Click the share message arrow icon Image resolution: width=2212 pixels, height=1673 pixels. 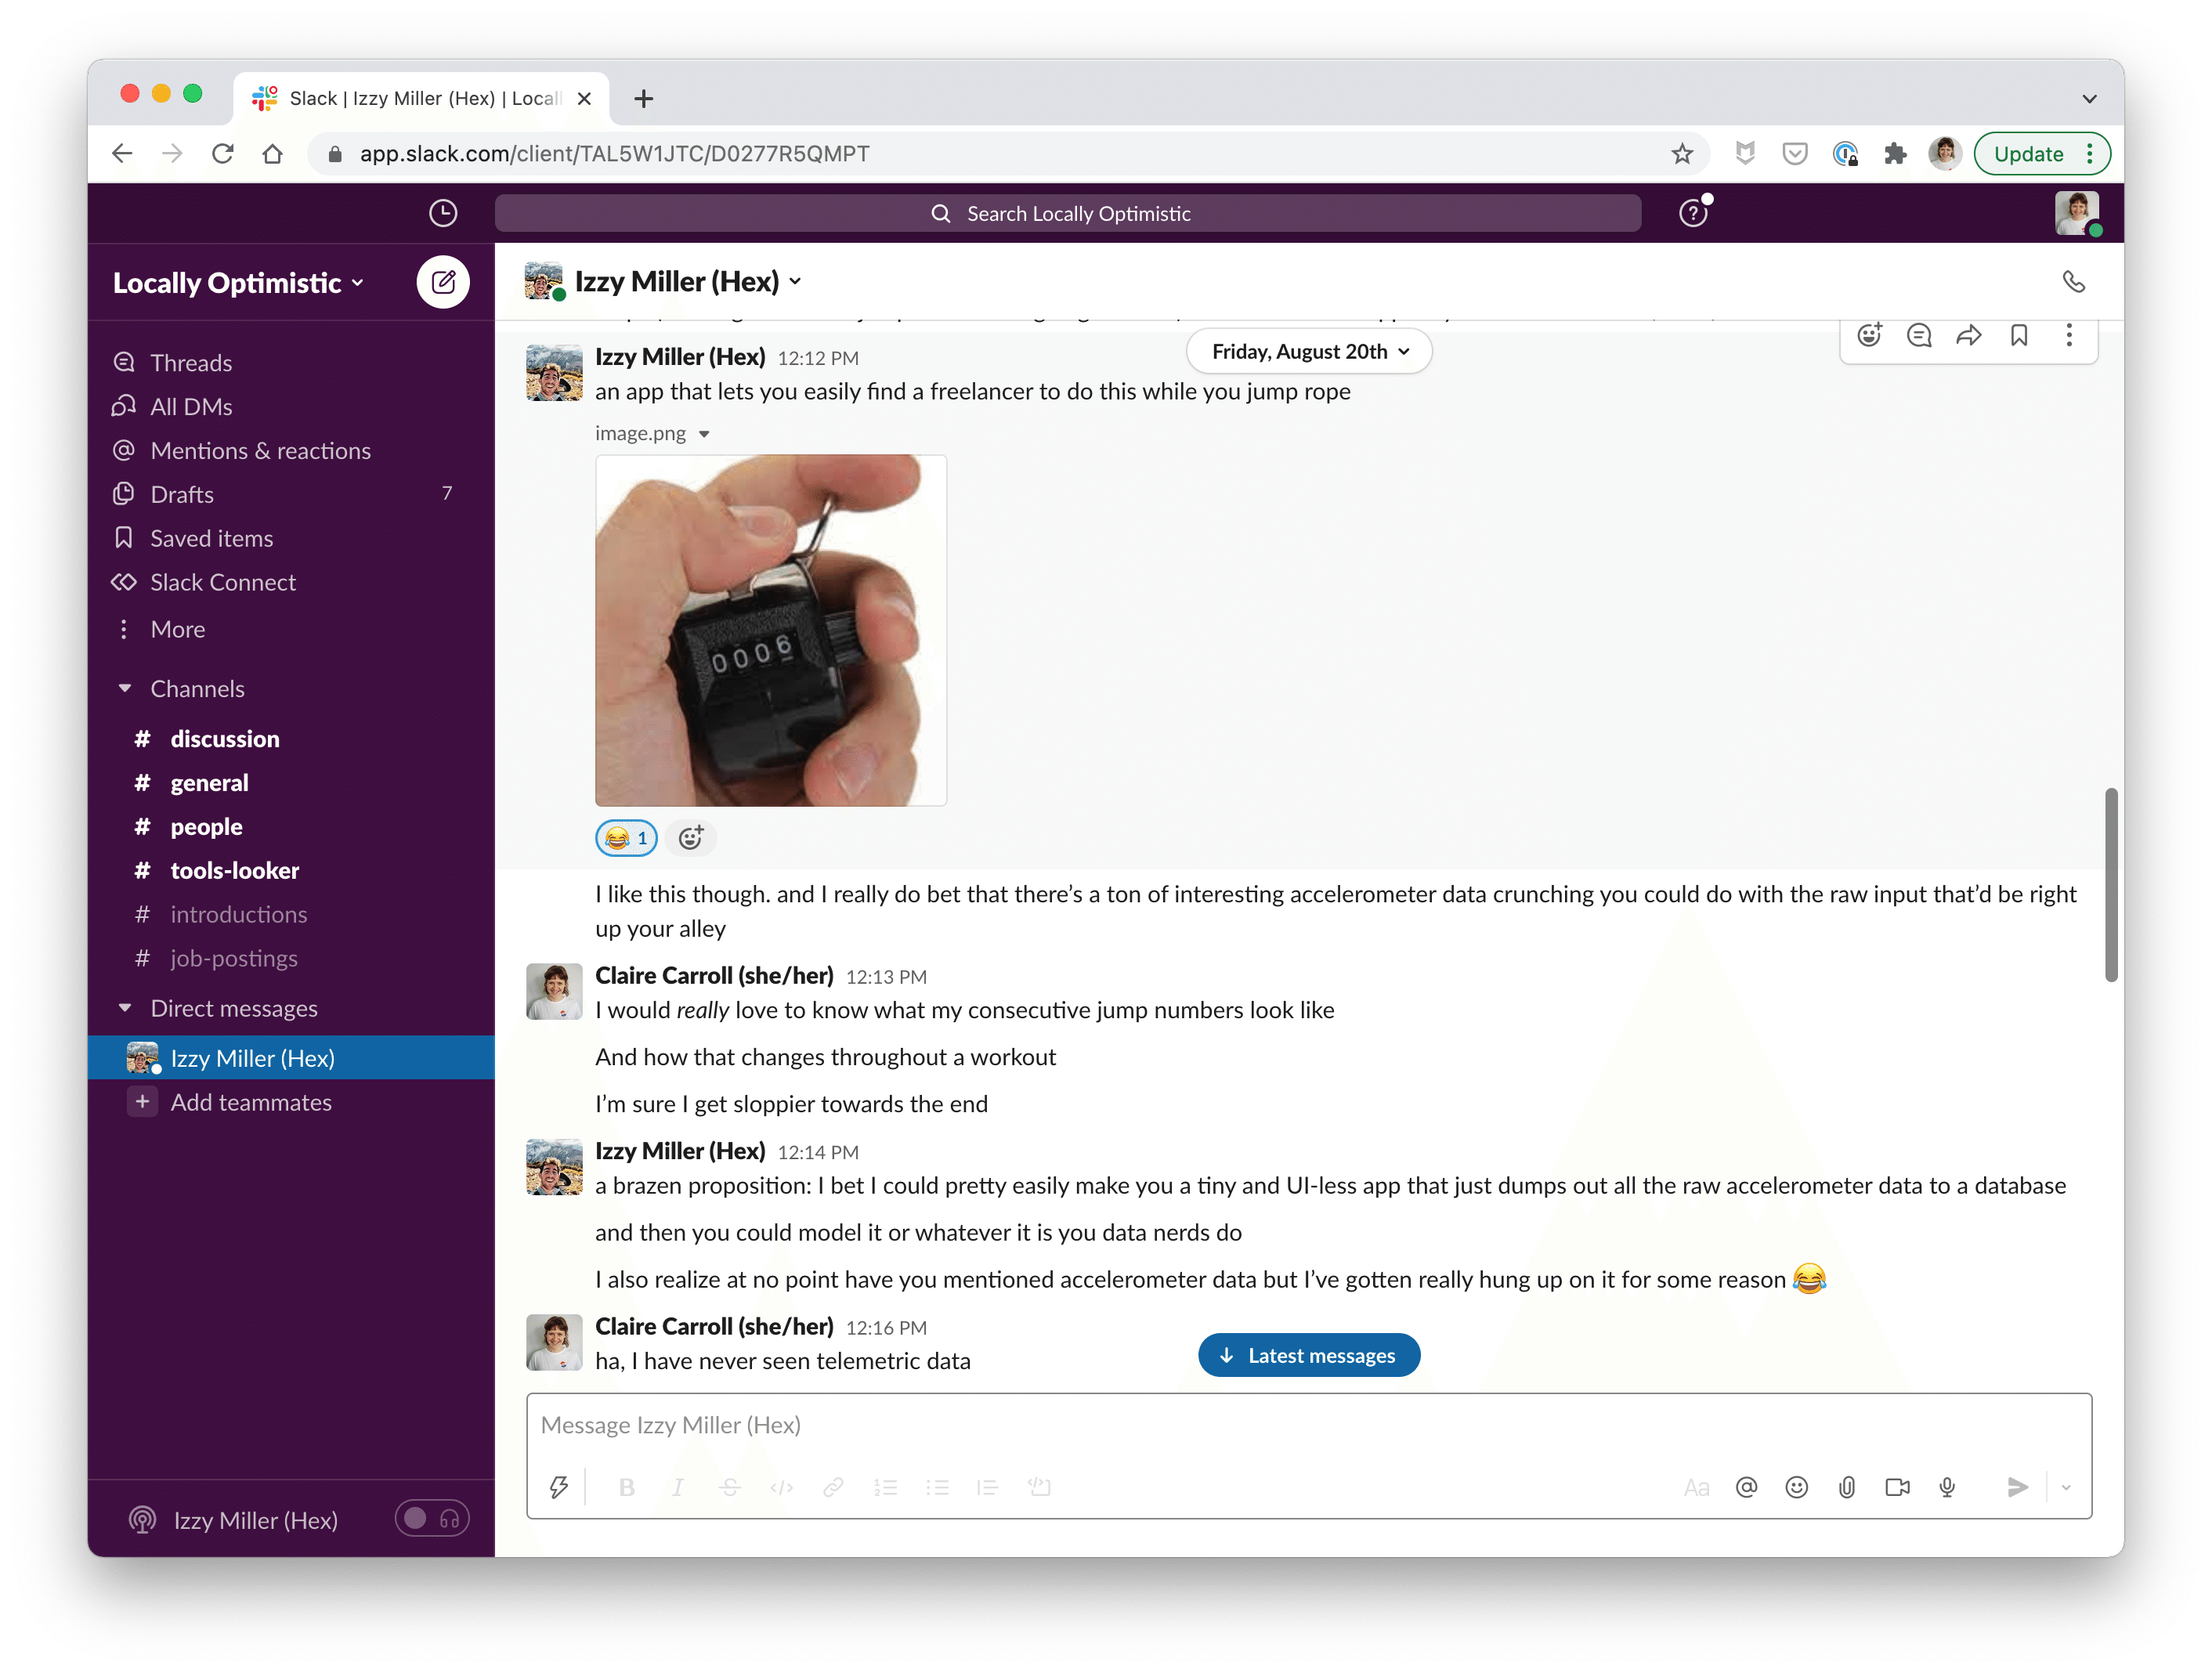[1968, 336]
